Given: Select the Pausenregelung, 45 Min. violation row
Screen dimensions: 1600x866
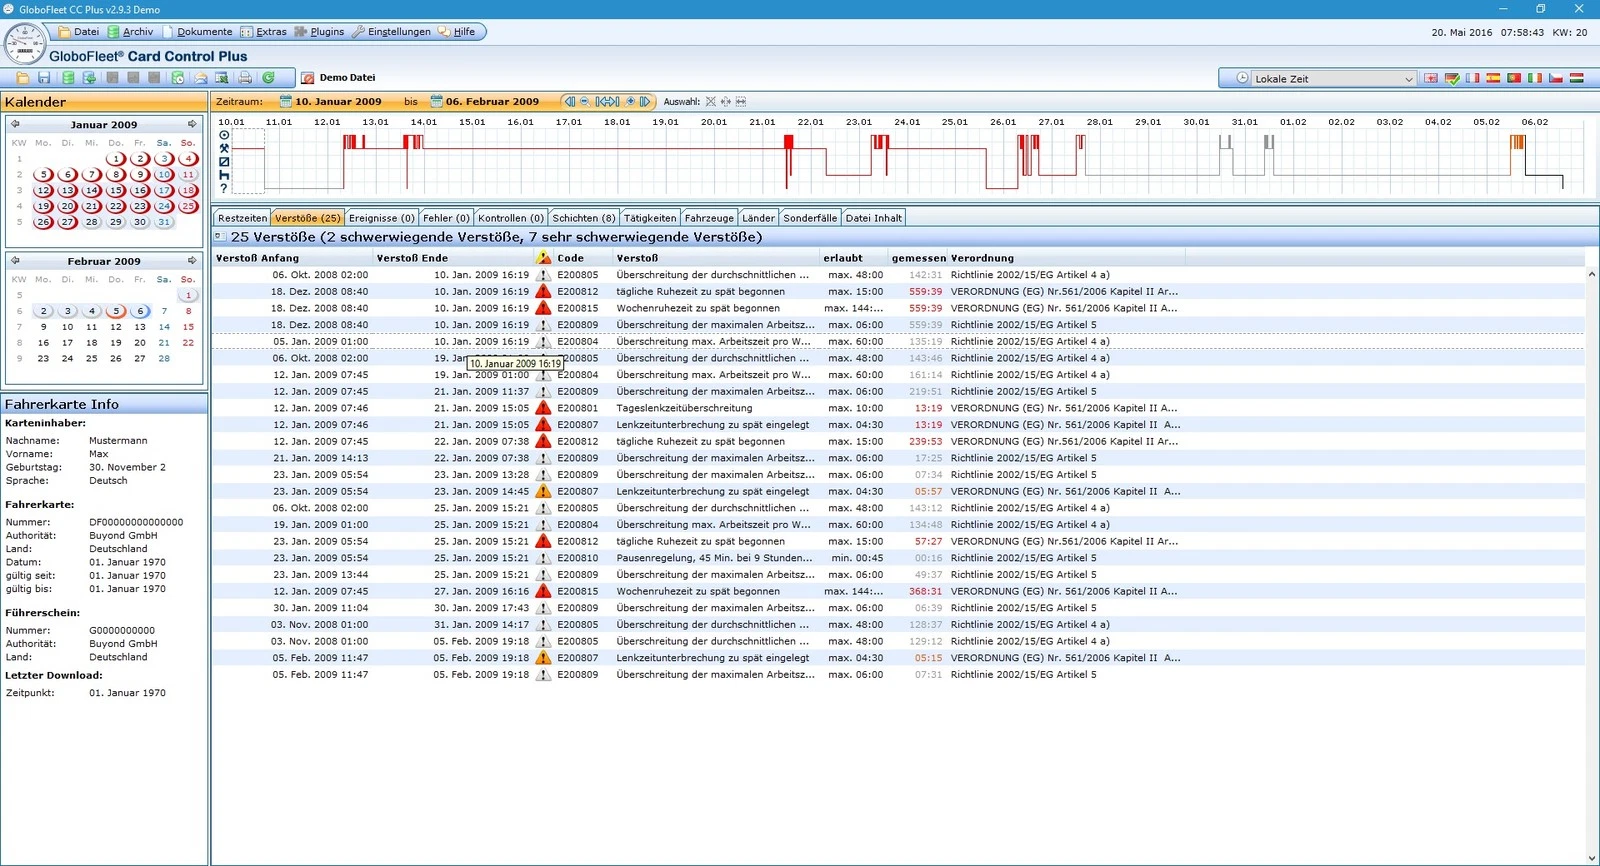Looking at the screenshot, I should 898,558.
